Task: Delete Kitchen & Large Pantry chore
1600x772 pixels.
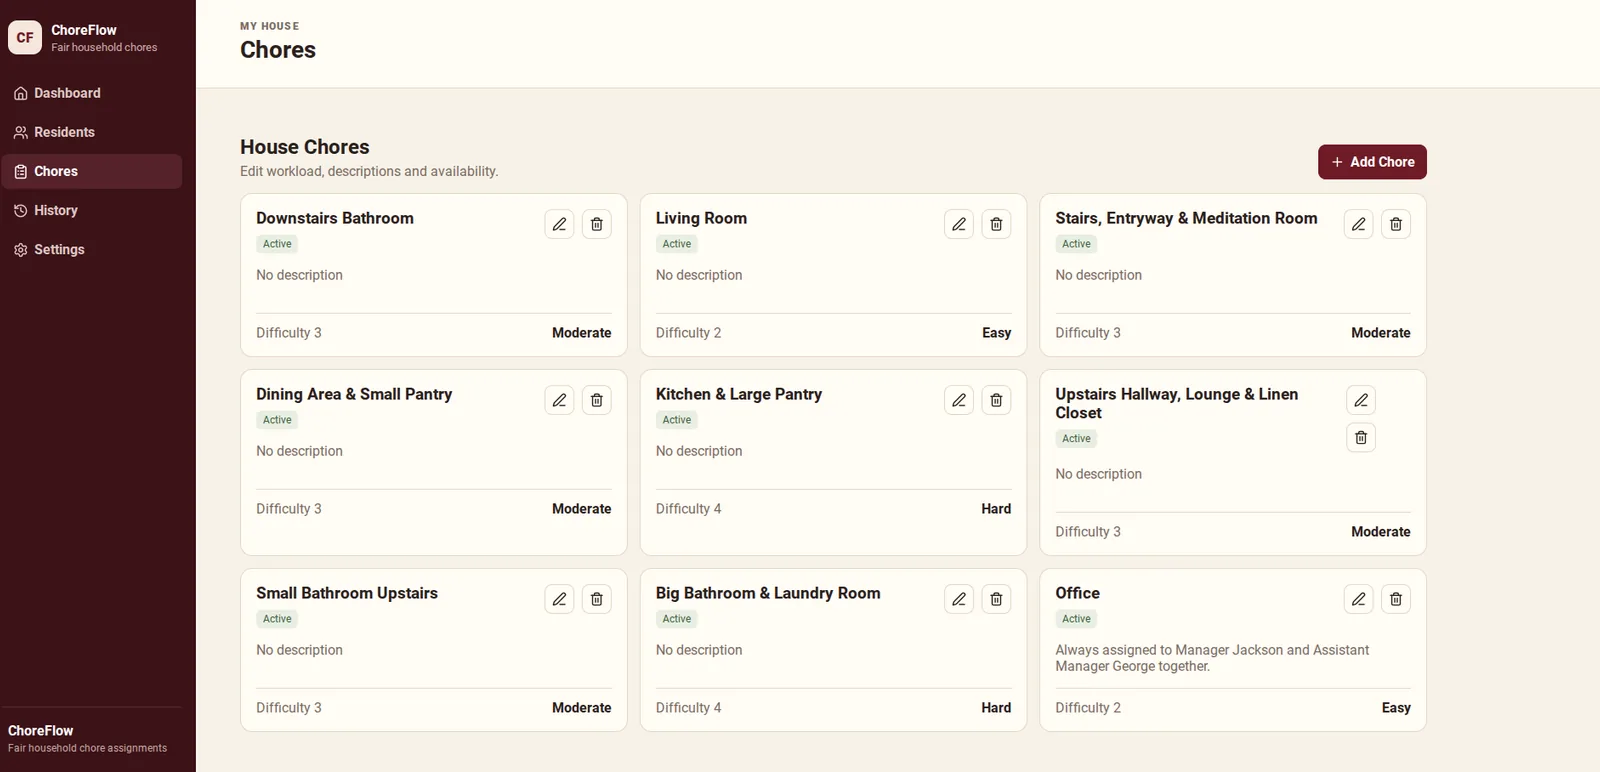Action: pos(996,400)
